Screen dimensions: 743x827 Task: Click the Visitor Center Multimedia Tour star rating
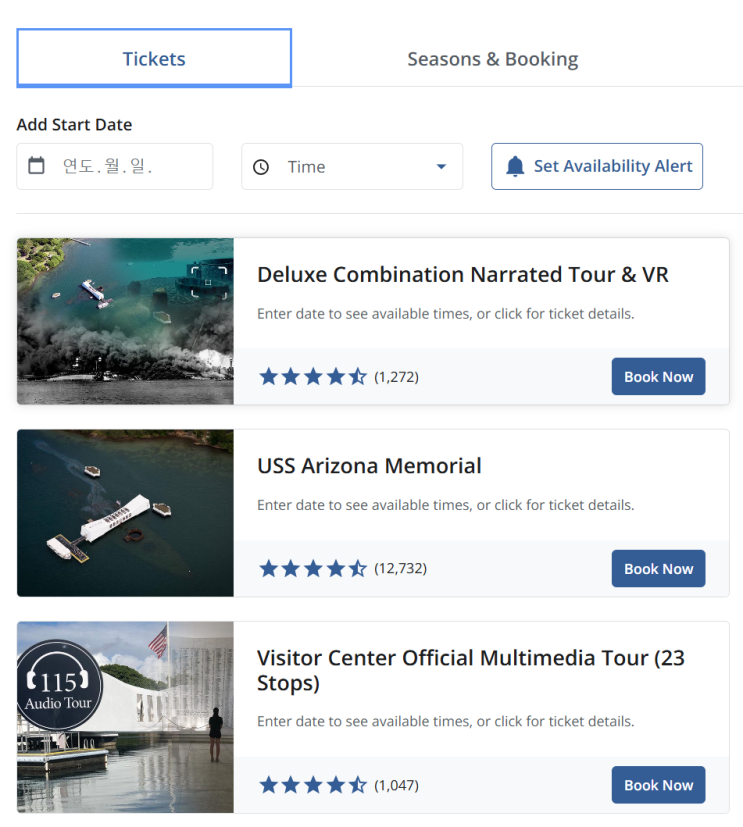click(313, 785)
